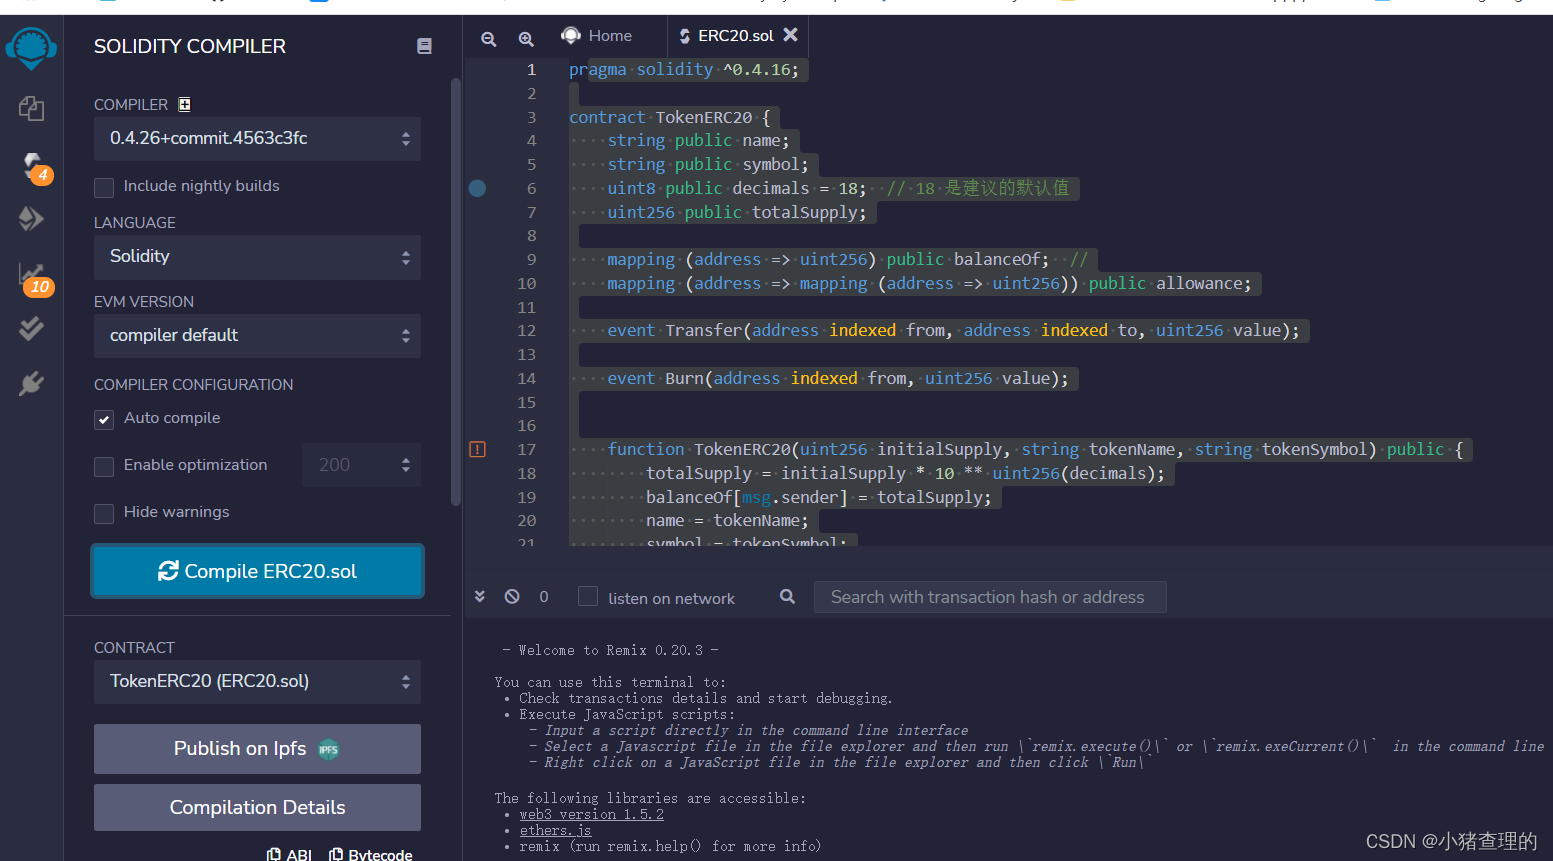Collapse the terminal with double chevron
Screen dimensions: 1553x861
pos(479,596)
